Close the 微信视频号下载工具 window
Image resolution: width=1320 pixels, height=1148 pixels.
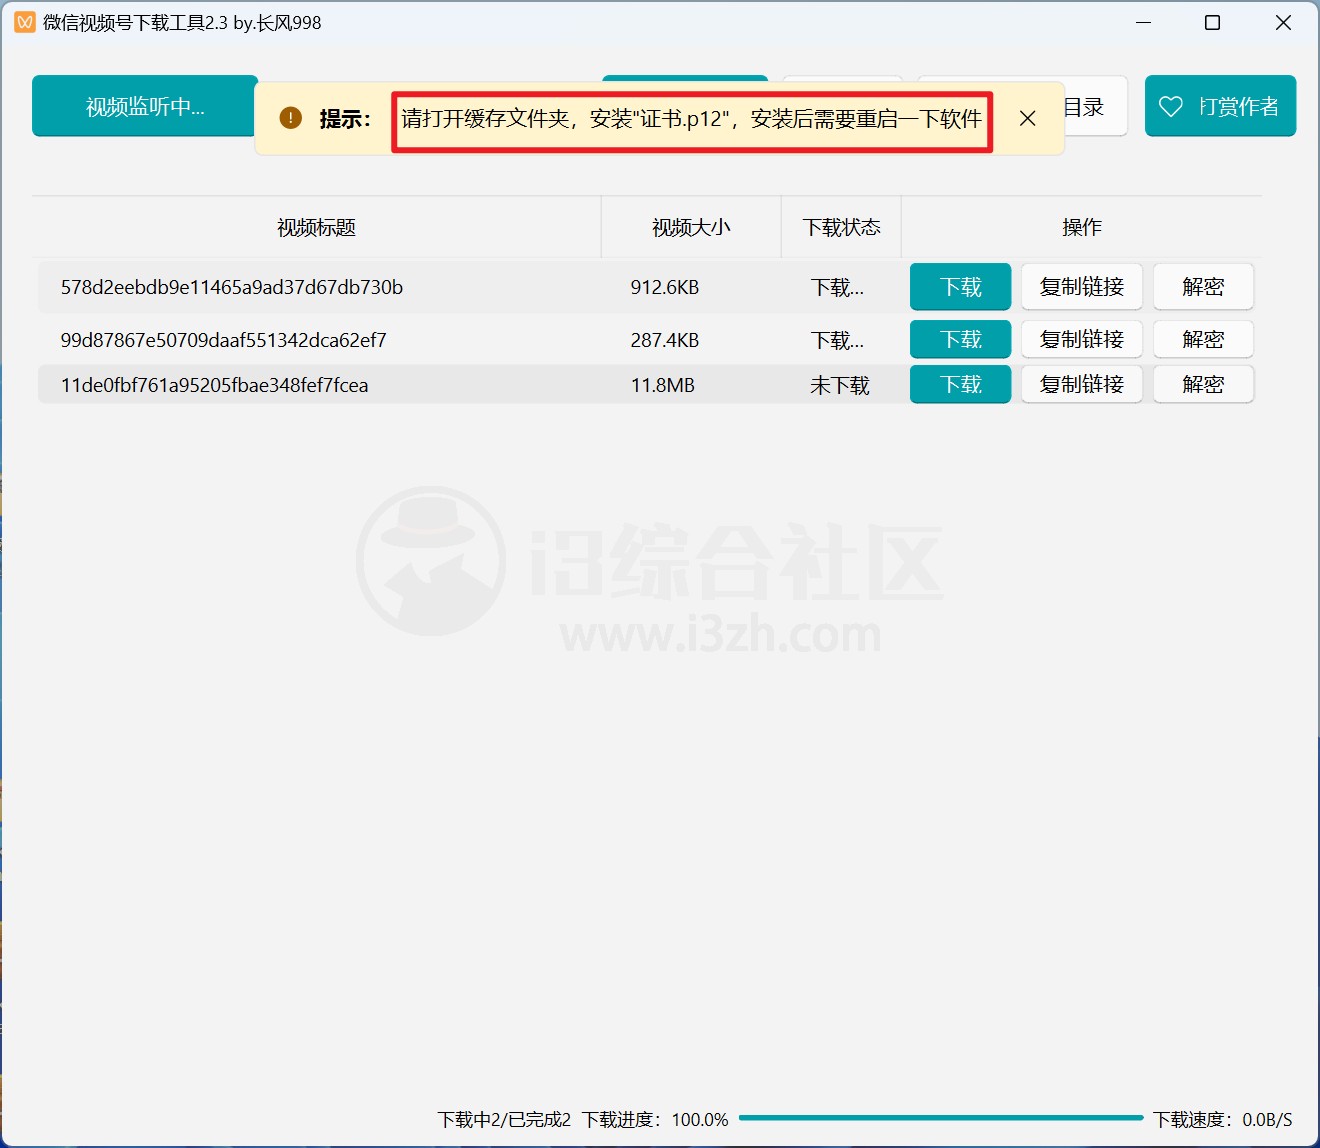coord(1283,22)
